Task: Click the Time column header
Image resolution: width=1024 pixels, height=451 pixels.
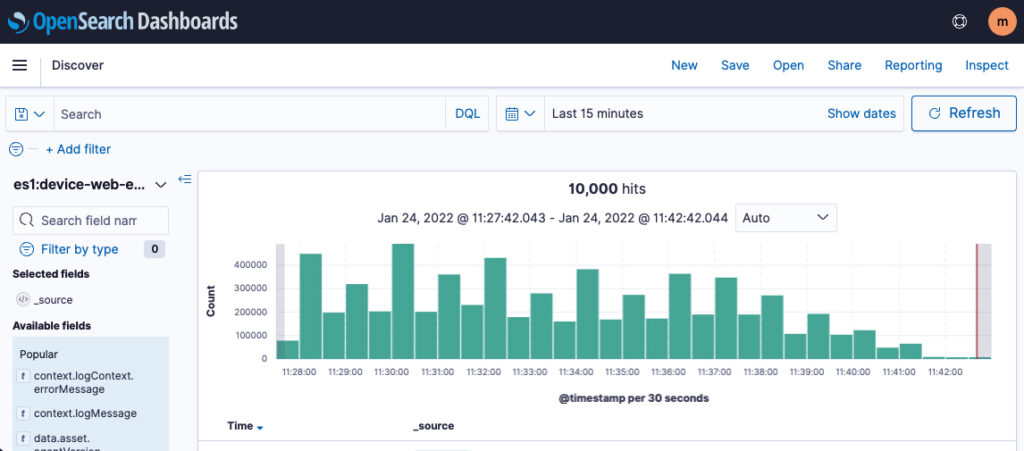Action: coord(240,426)
